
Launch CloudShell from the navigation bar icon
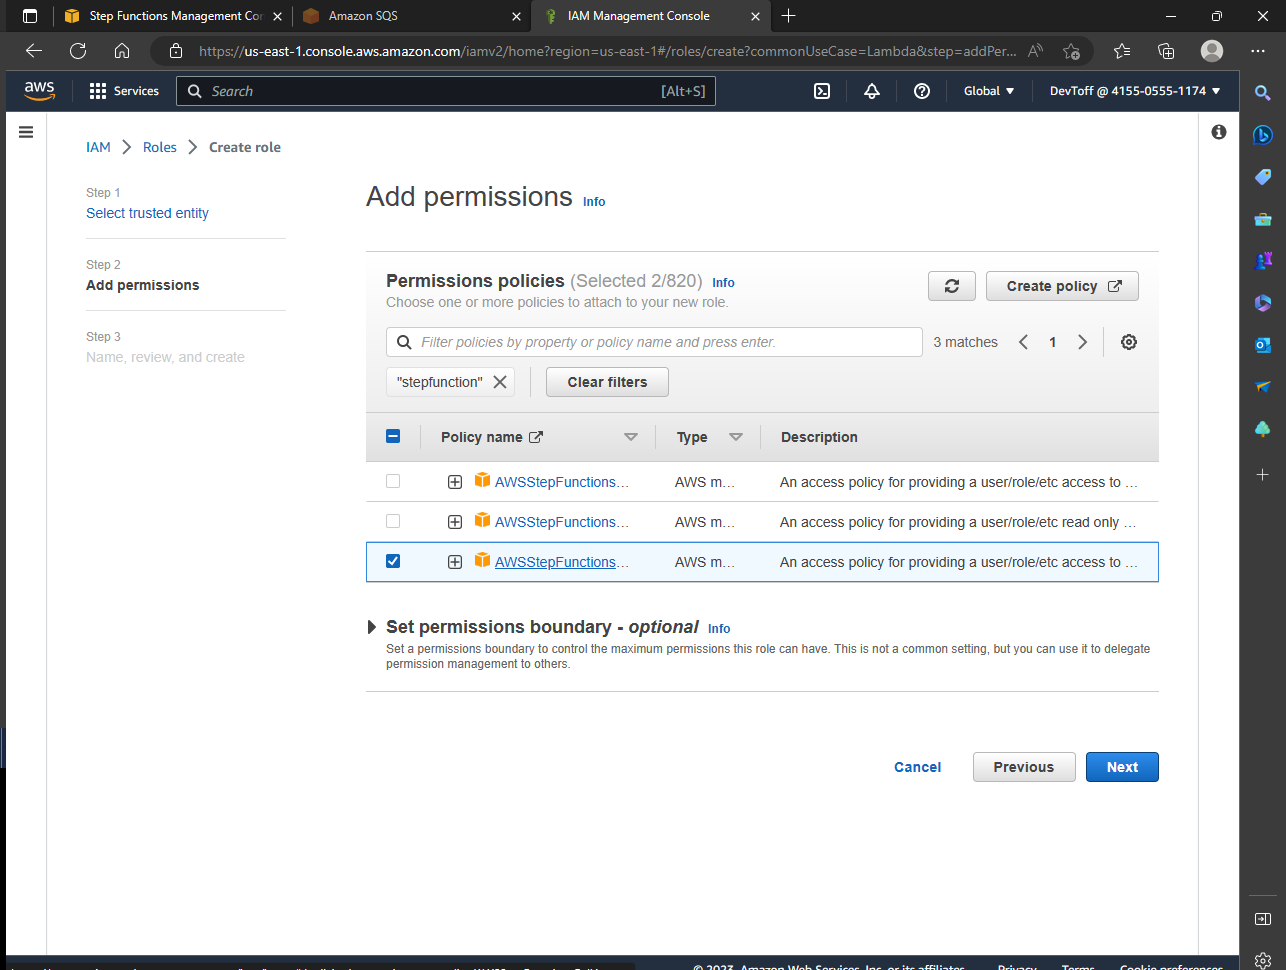click(821, 90)
